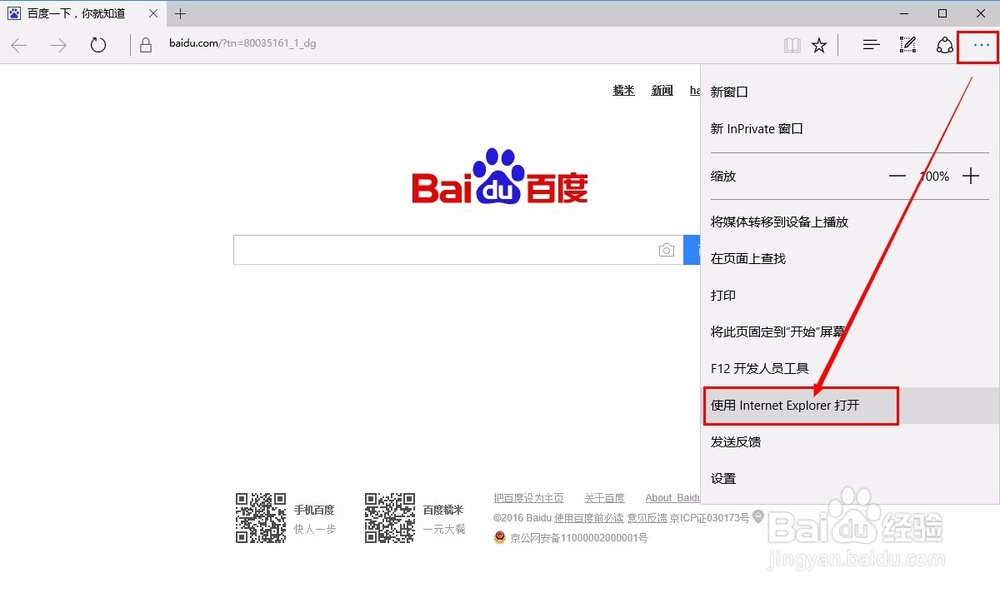Open reading view book icon

click(x=792, y=45)
